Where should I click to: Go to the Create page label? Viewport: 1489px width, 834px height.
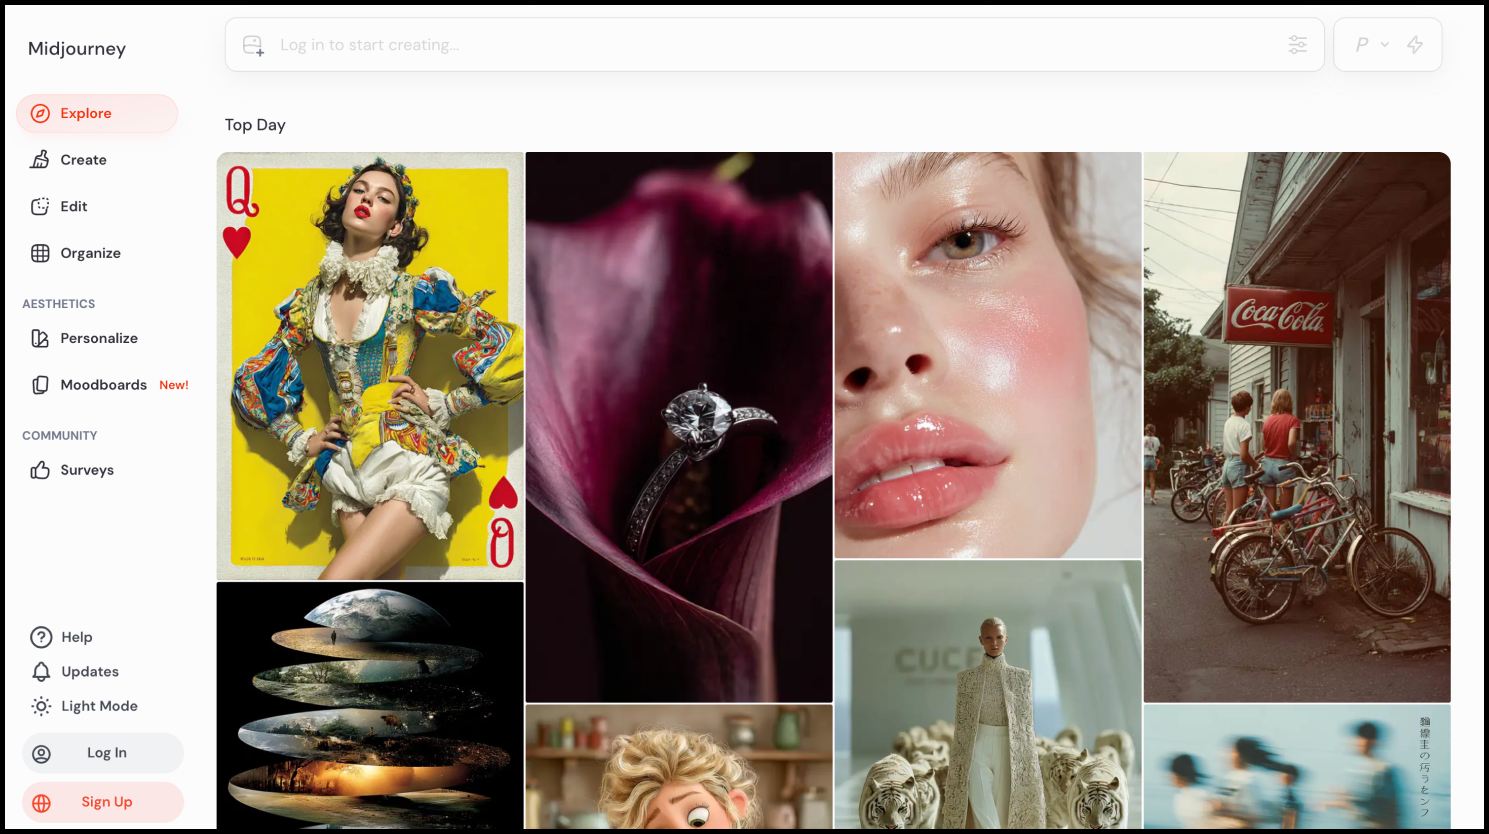point(83,160)
